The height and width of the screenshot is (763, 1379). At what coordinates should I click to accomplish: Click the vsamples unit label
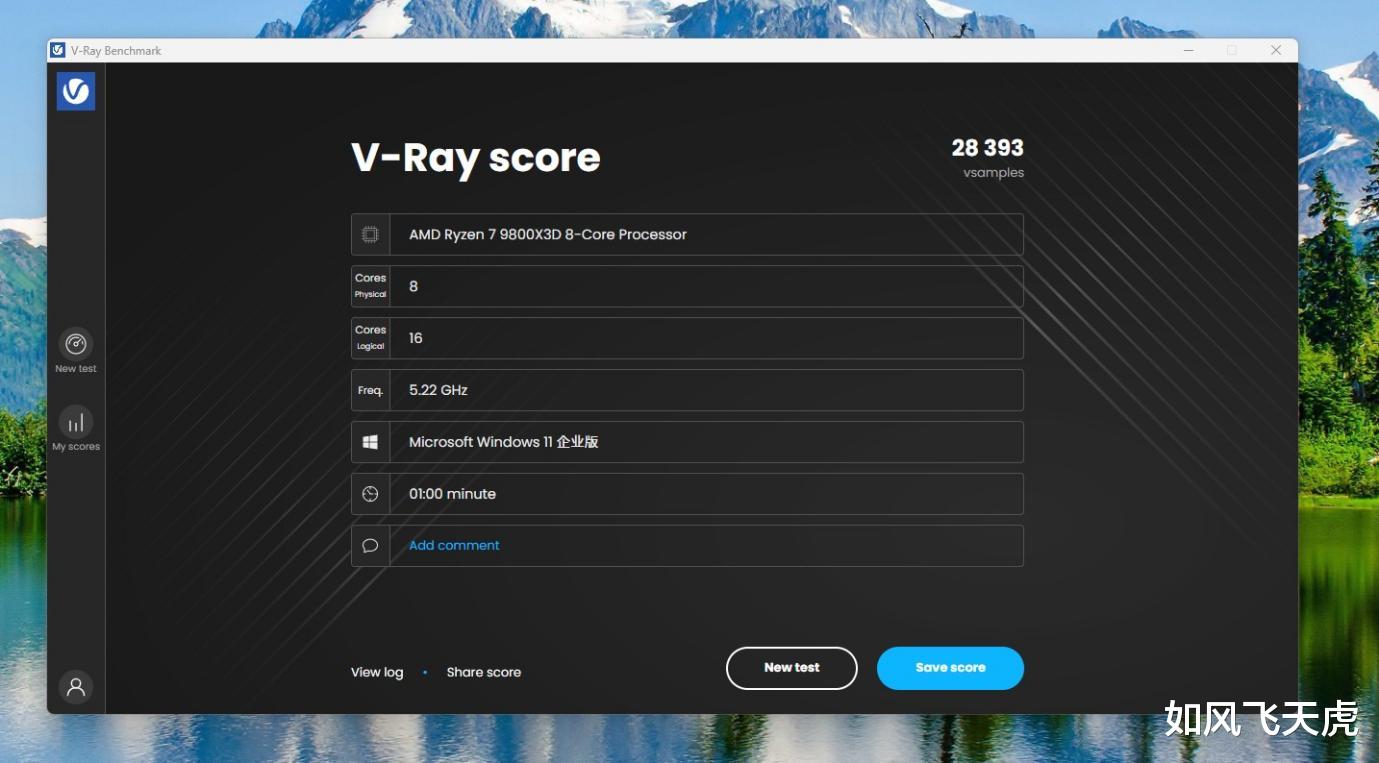click(994, 173)
